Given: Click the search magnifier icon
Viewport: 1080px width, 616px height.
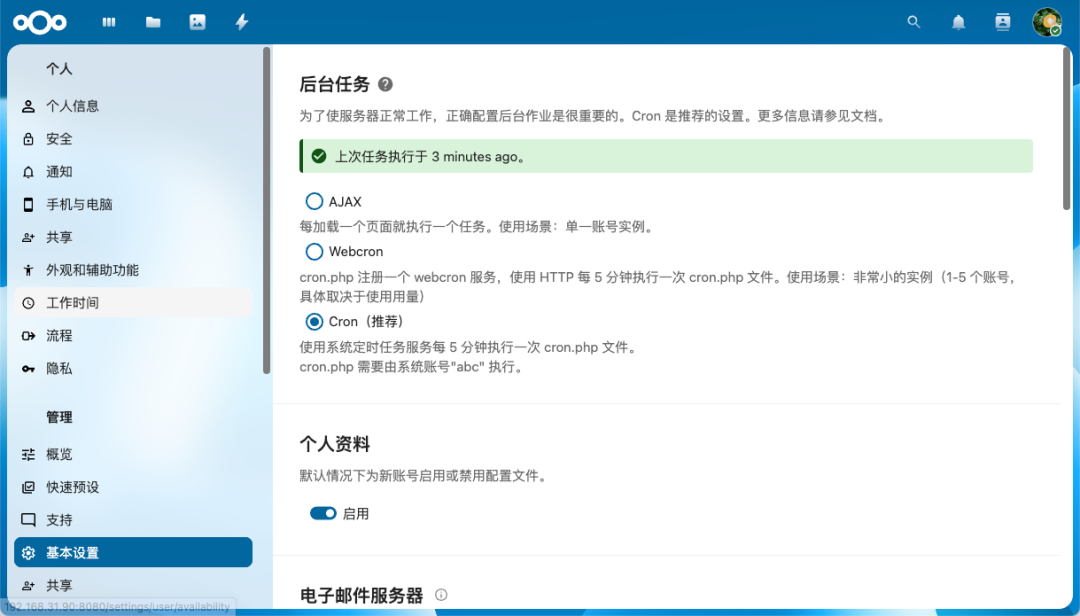Looking at the screenshot, I should click(913, 21).
